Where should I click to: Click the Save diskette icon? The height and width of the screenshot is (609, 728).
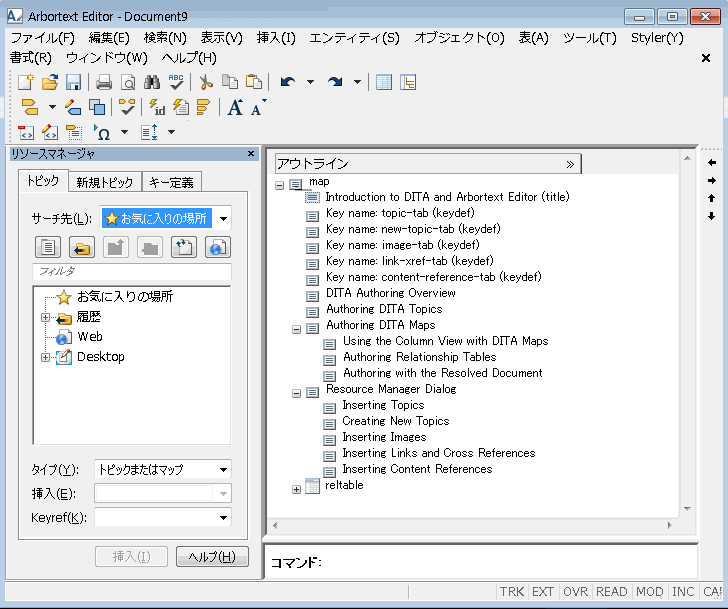tap(73, 82)
